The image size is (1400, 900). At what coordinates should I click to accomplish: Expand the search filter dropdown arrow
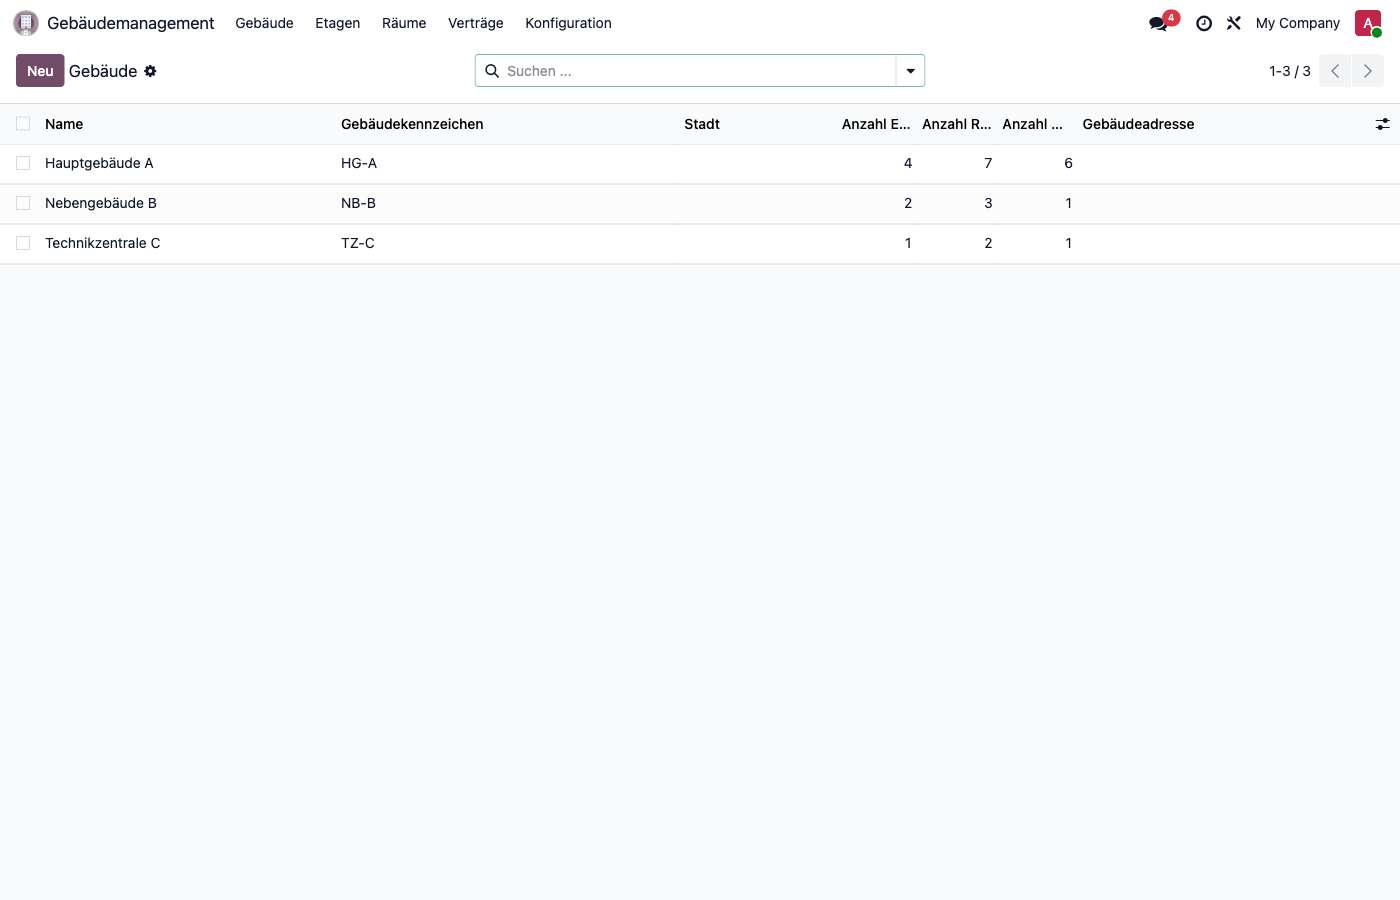coord(910,71)
